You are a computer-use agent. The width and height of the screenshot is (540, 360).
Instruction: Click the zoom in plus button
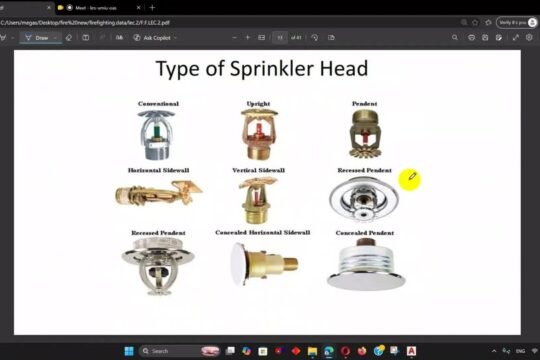coord(248,38)
